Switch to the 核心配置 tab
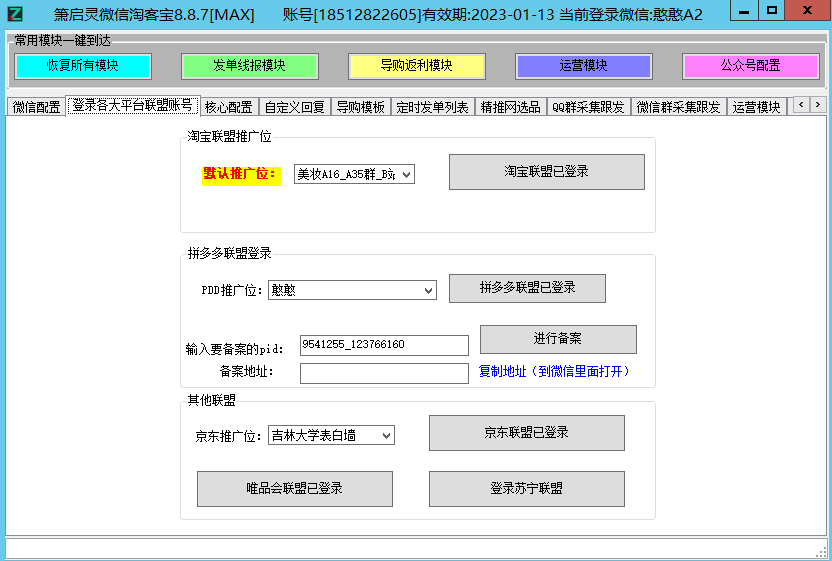This screenshot has width=832, height=561. pyautogui.click(x=229, y=107)
